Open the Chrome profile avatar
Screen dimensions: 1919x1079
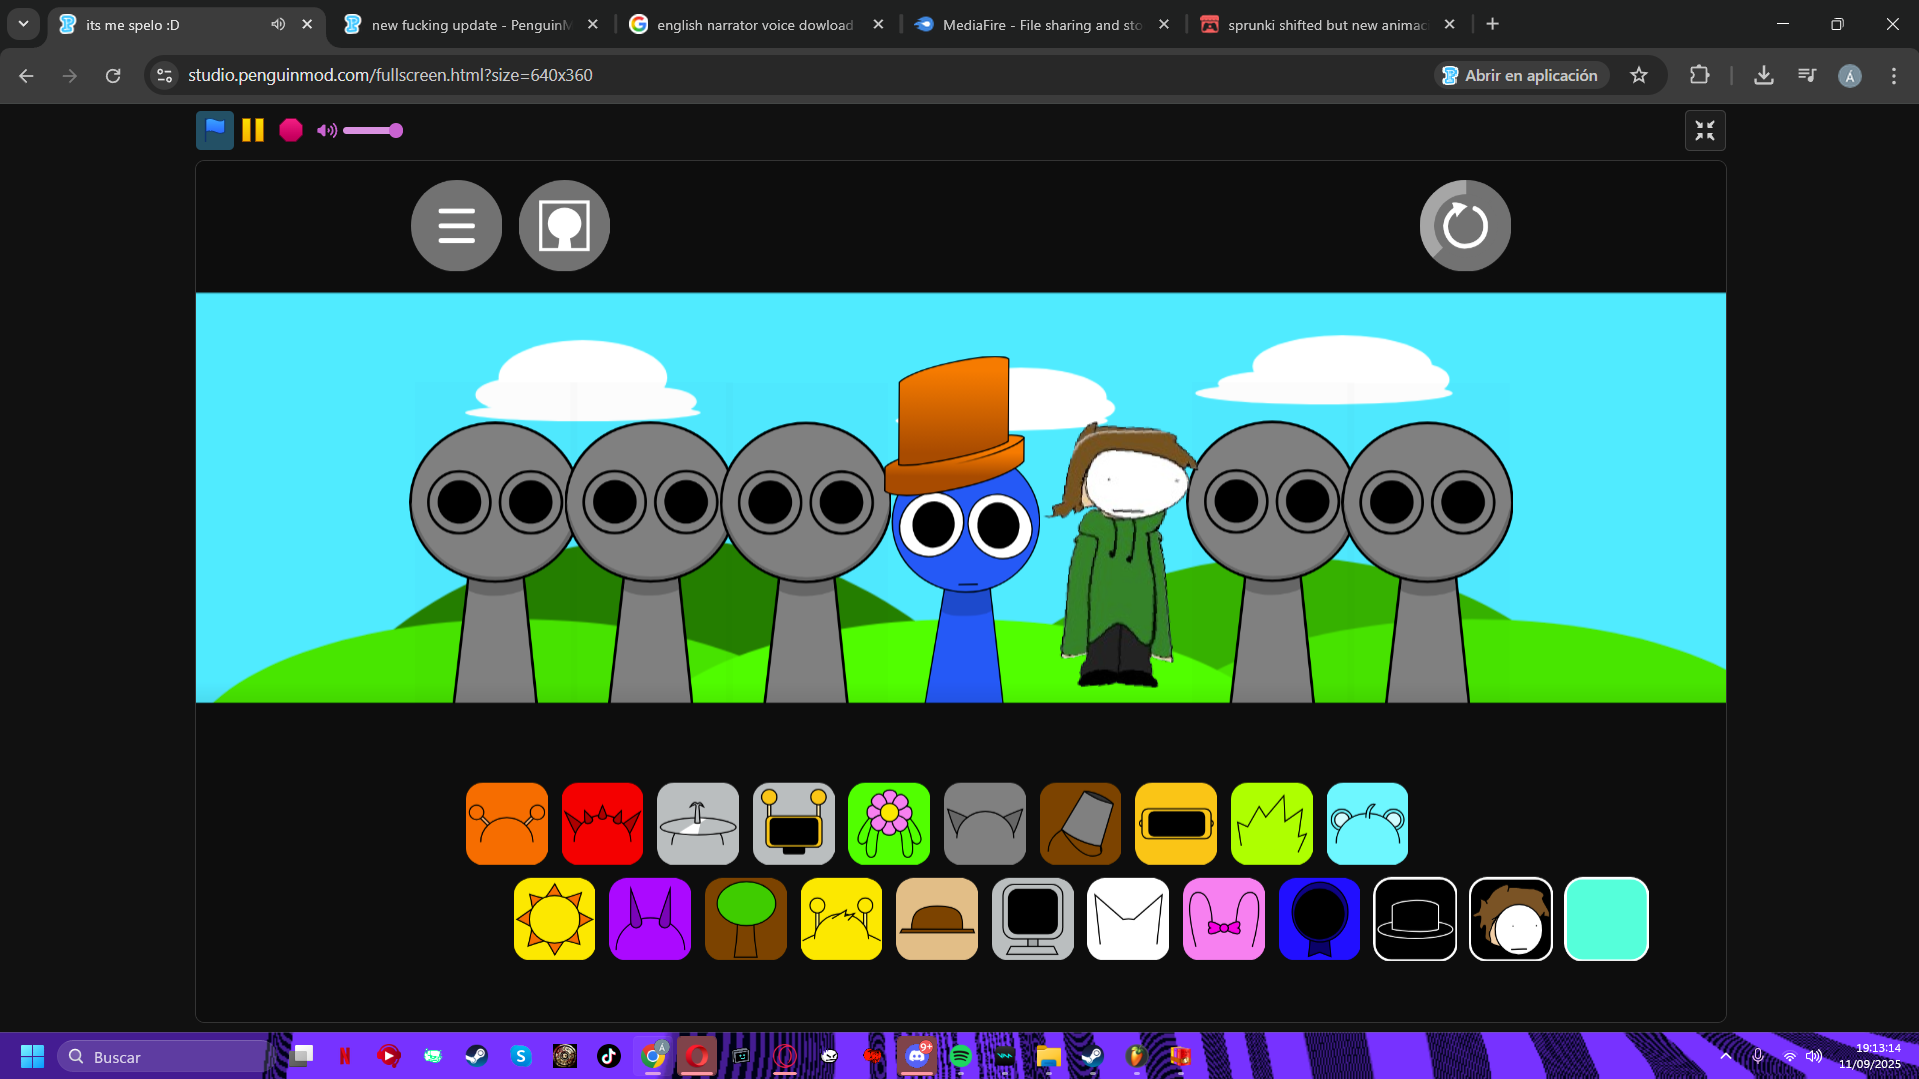(x=1850, y=75)
